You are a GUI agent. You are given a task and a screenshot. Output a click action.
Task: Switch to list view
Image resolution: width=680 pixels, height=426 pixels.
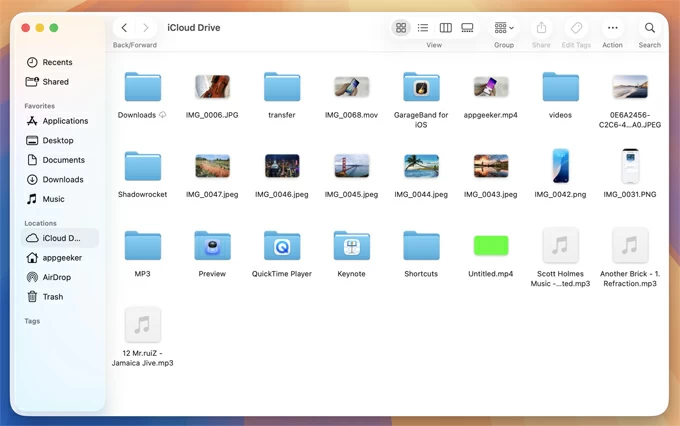pos(423,28)
